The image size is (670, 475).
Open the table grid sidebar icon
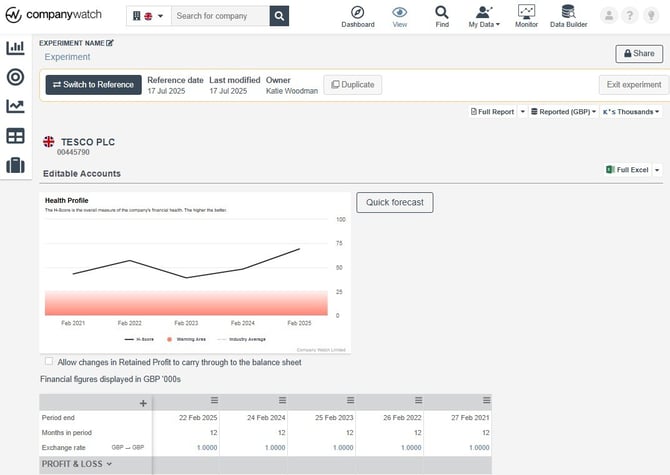[15, 136]
